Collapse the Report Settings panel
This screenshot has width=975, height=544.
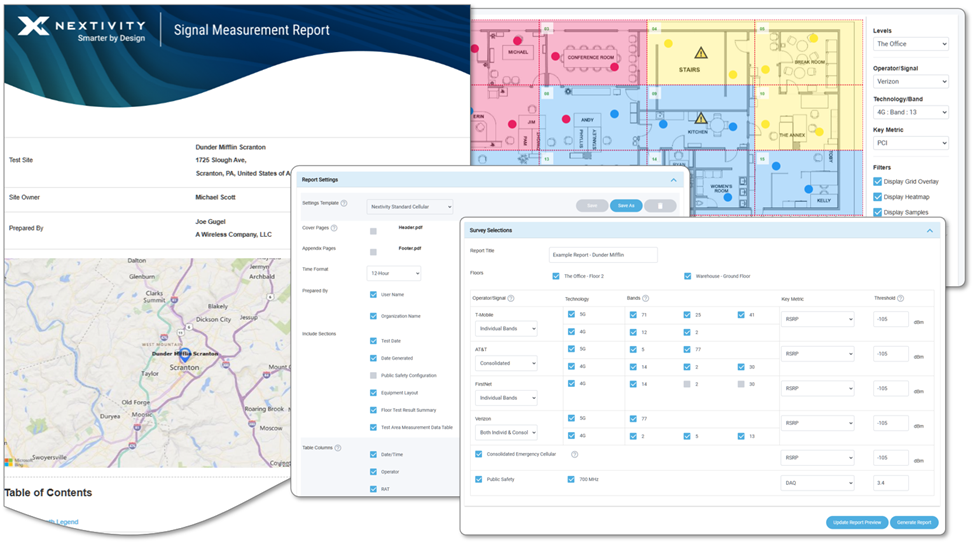click(x=673, y=180)
